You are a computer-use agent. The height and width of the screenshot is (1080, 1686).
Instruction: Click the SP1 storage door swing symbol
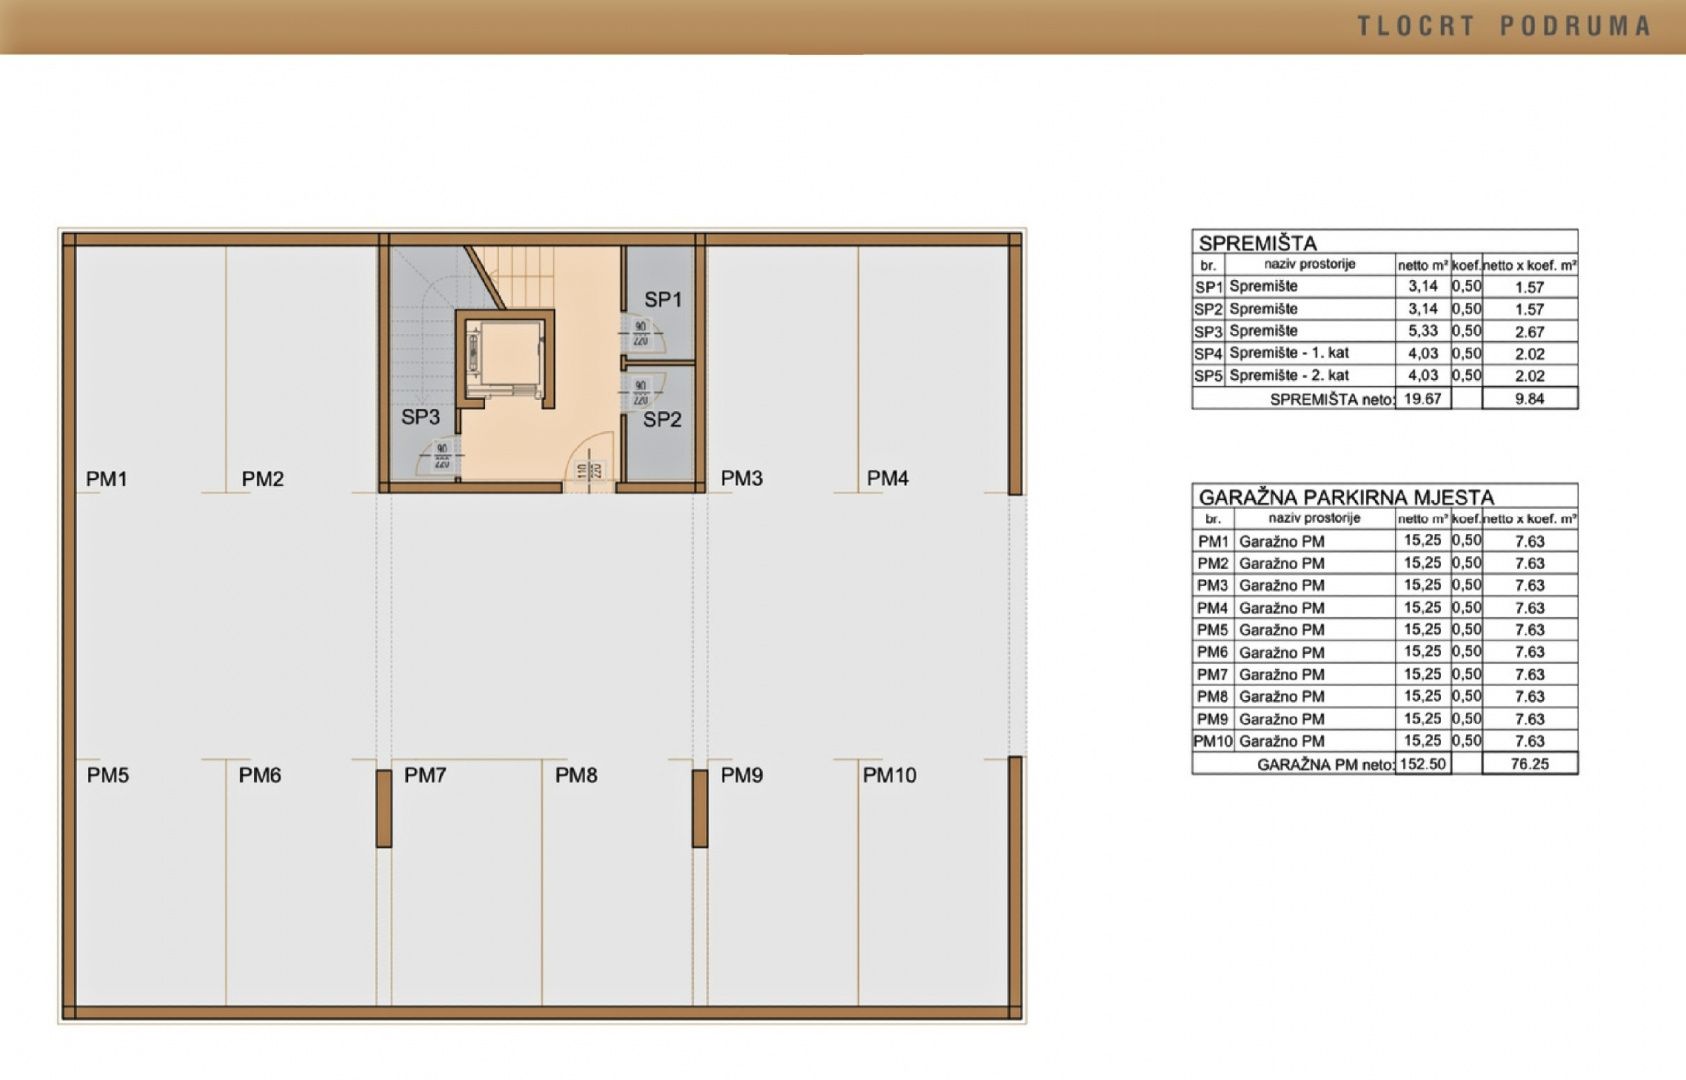coord(640,334)
